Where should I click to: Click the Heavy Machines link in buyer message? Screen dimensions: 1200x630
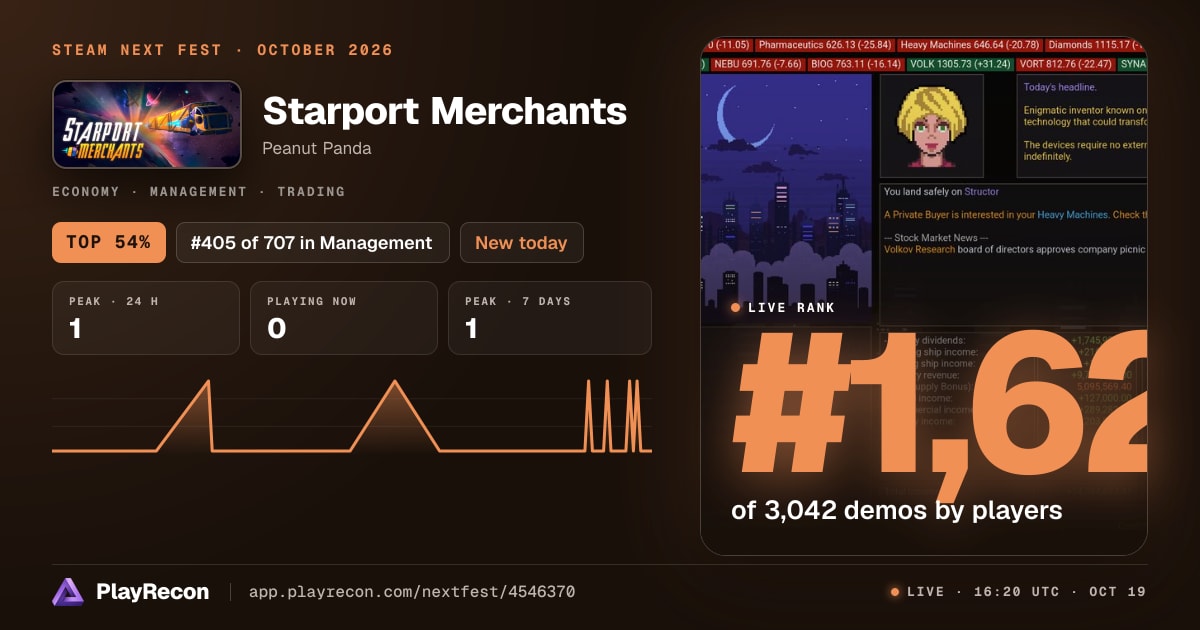[1072, 215]
